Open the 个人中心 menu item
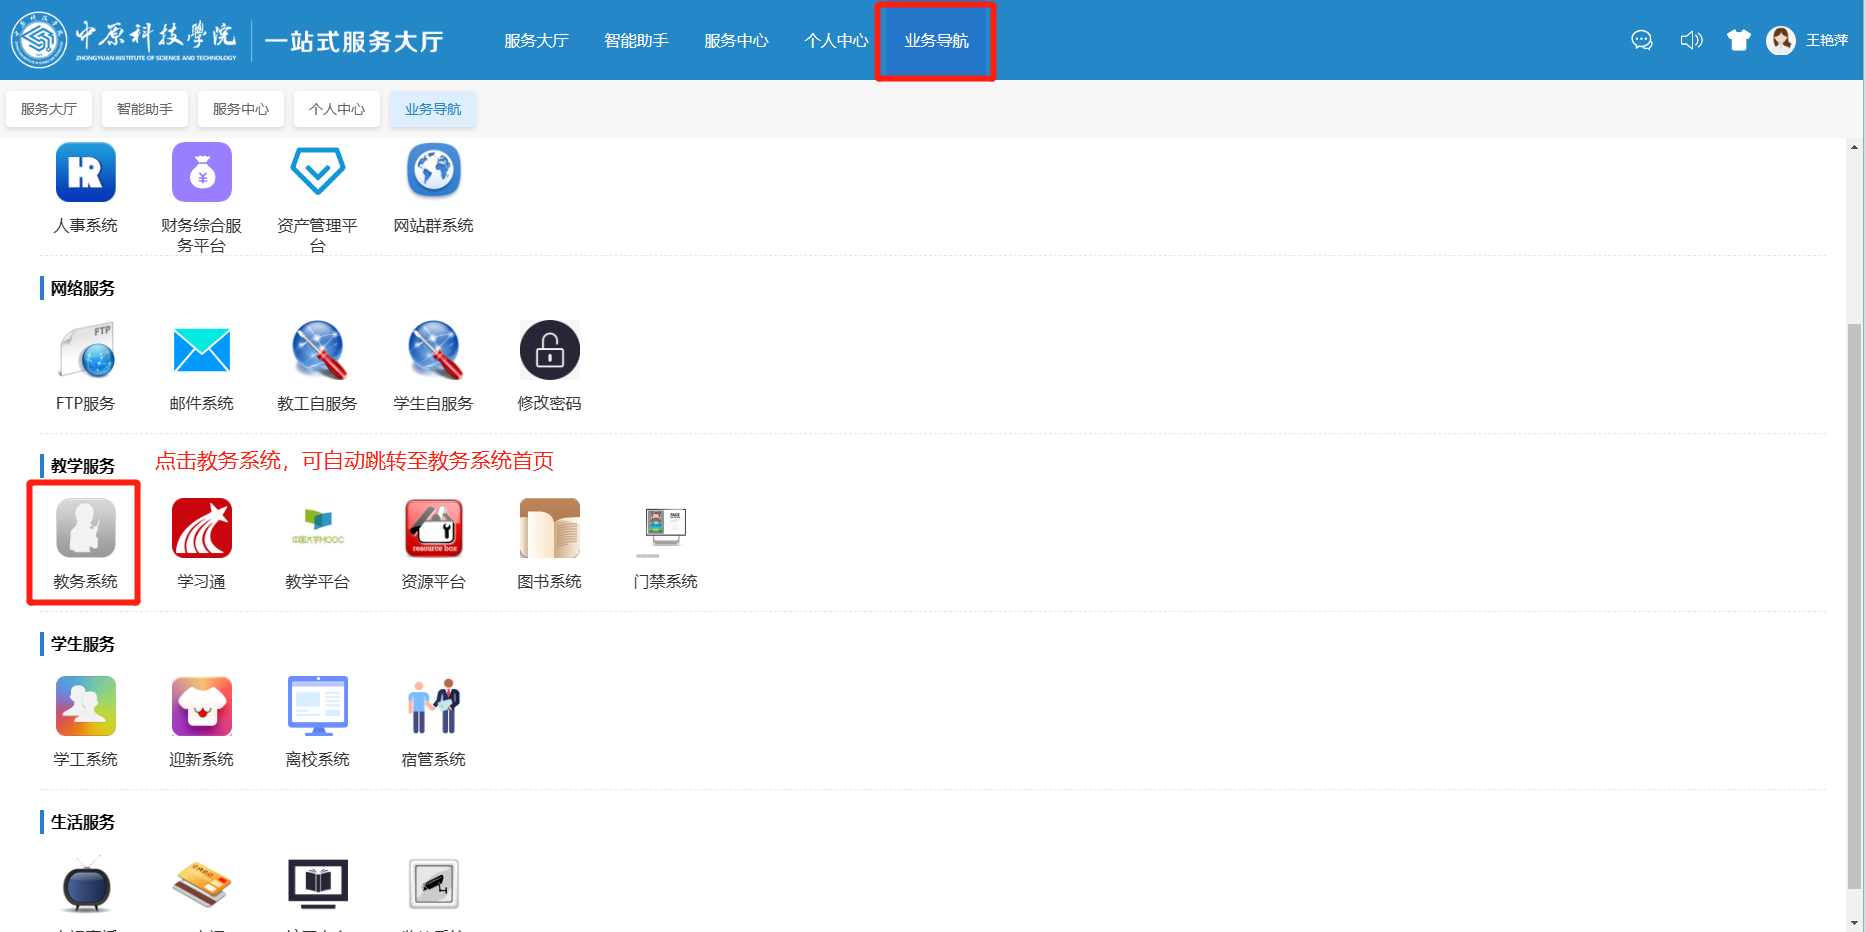 [x=836, y=41]
